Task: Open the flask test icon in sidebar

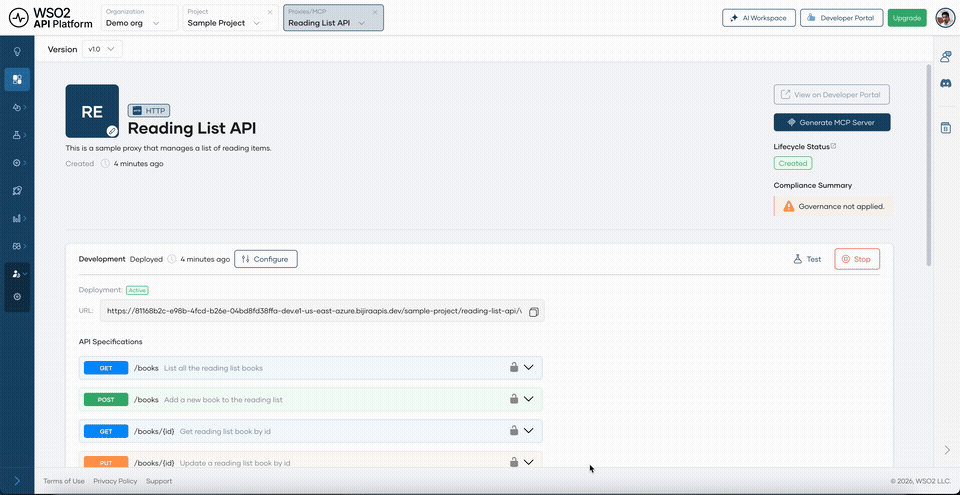Action: click(17, 135)
